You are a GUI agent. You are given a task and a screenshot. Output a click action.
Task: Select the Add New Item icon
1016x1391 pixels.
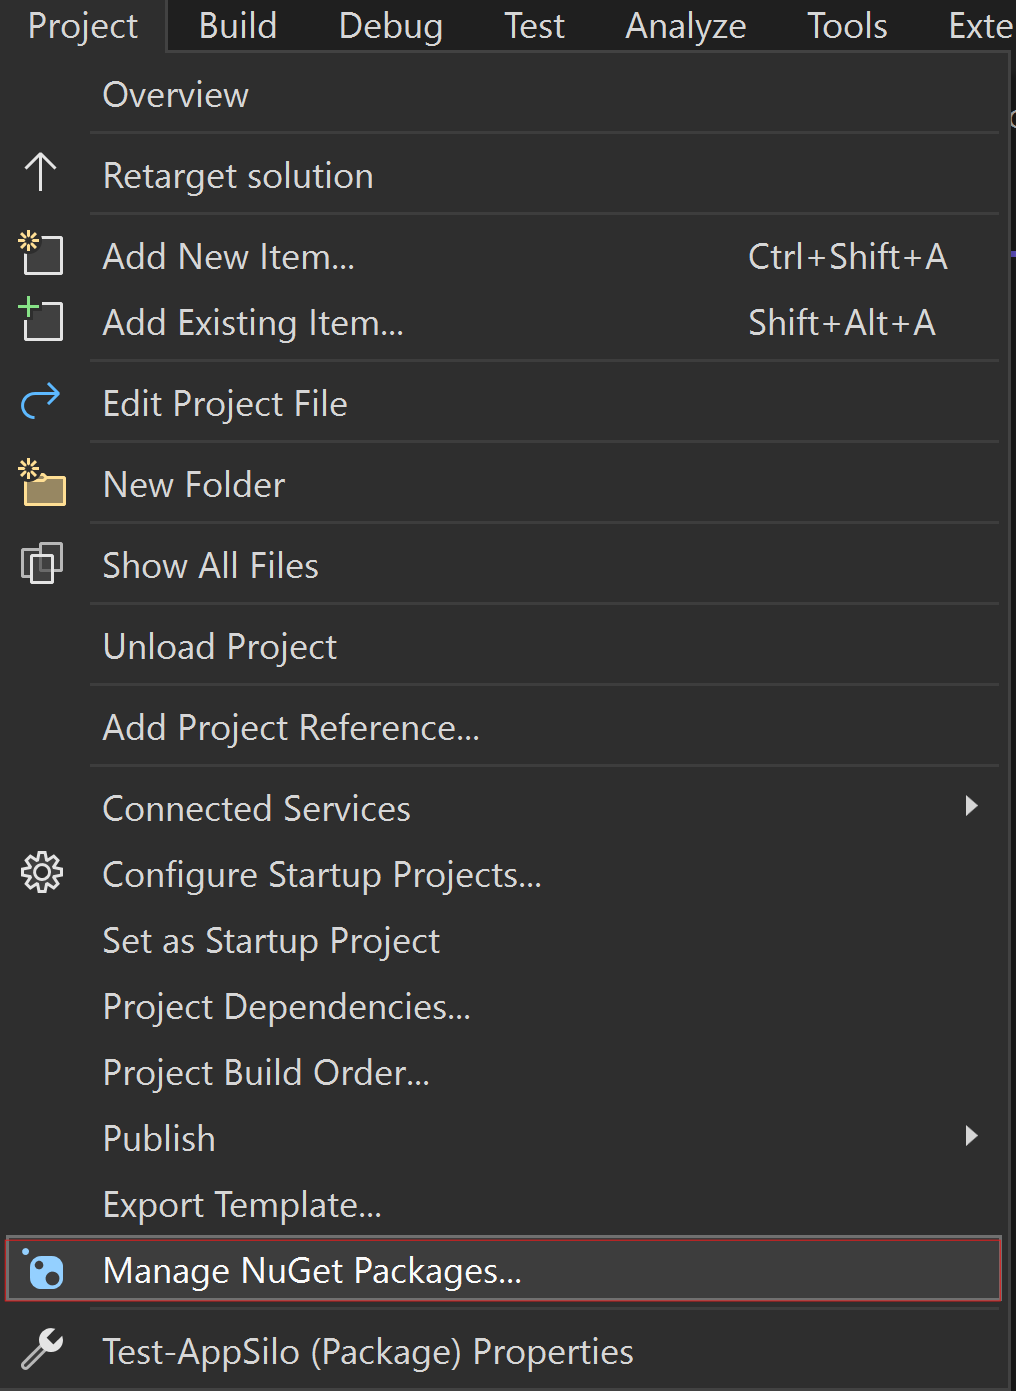pos(41,255)
